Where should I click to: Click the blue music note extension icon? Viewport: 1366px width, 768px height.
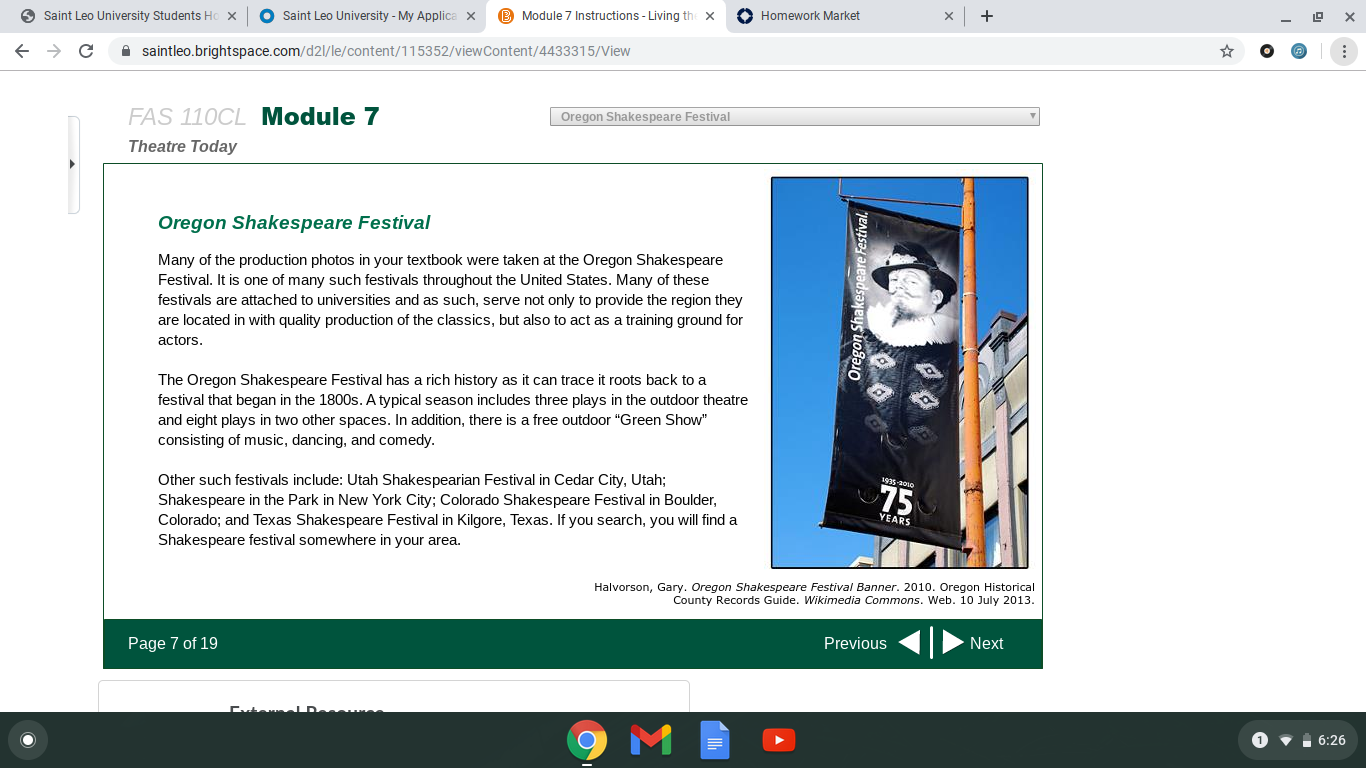(1299, 51)
